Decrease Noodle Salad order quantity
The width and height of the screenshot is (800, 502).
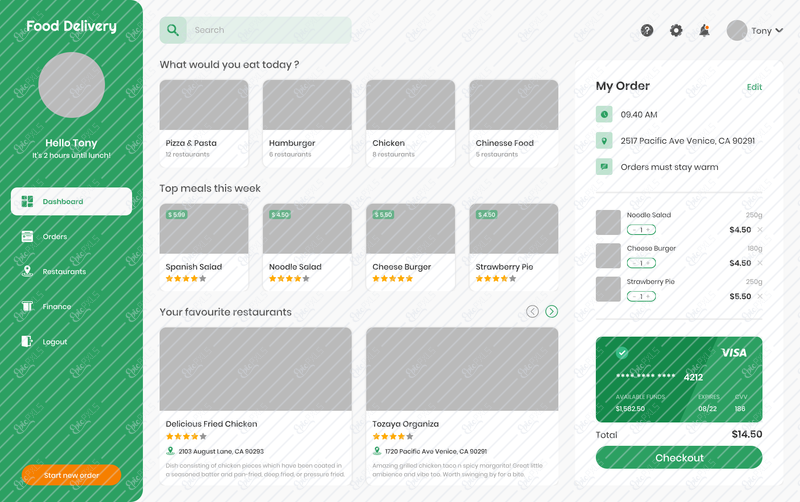click(634, 230)
